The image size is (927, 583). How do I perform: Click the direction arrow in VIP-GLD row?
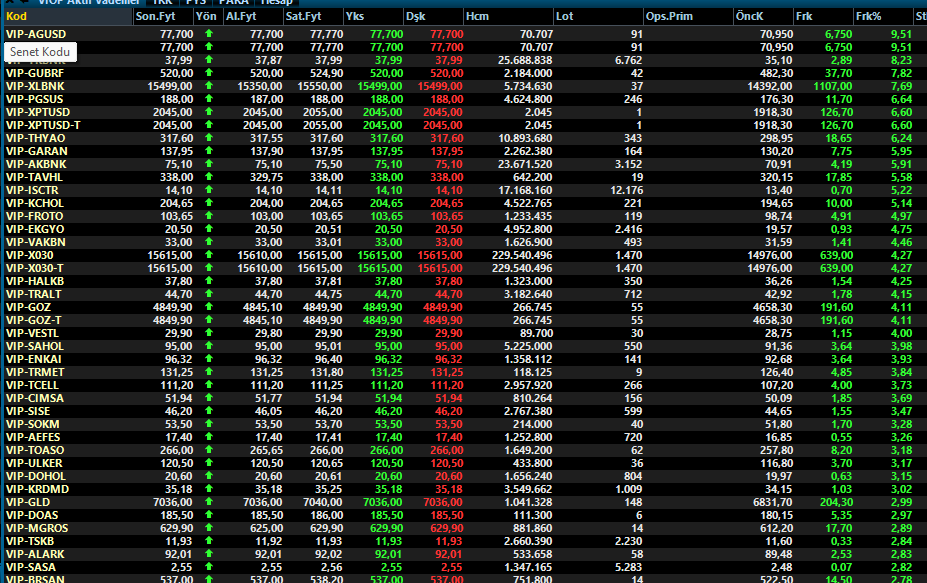[209, 502]
